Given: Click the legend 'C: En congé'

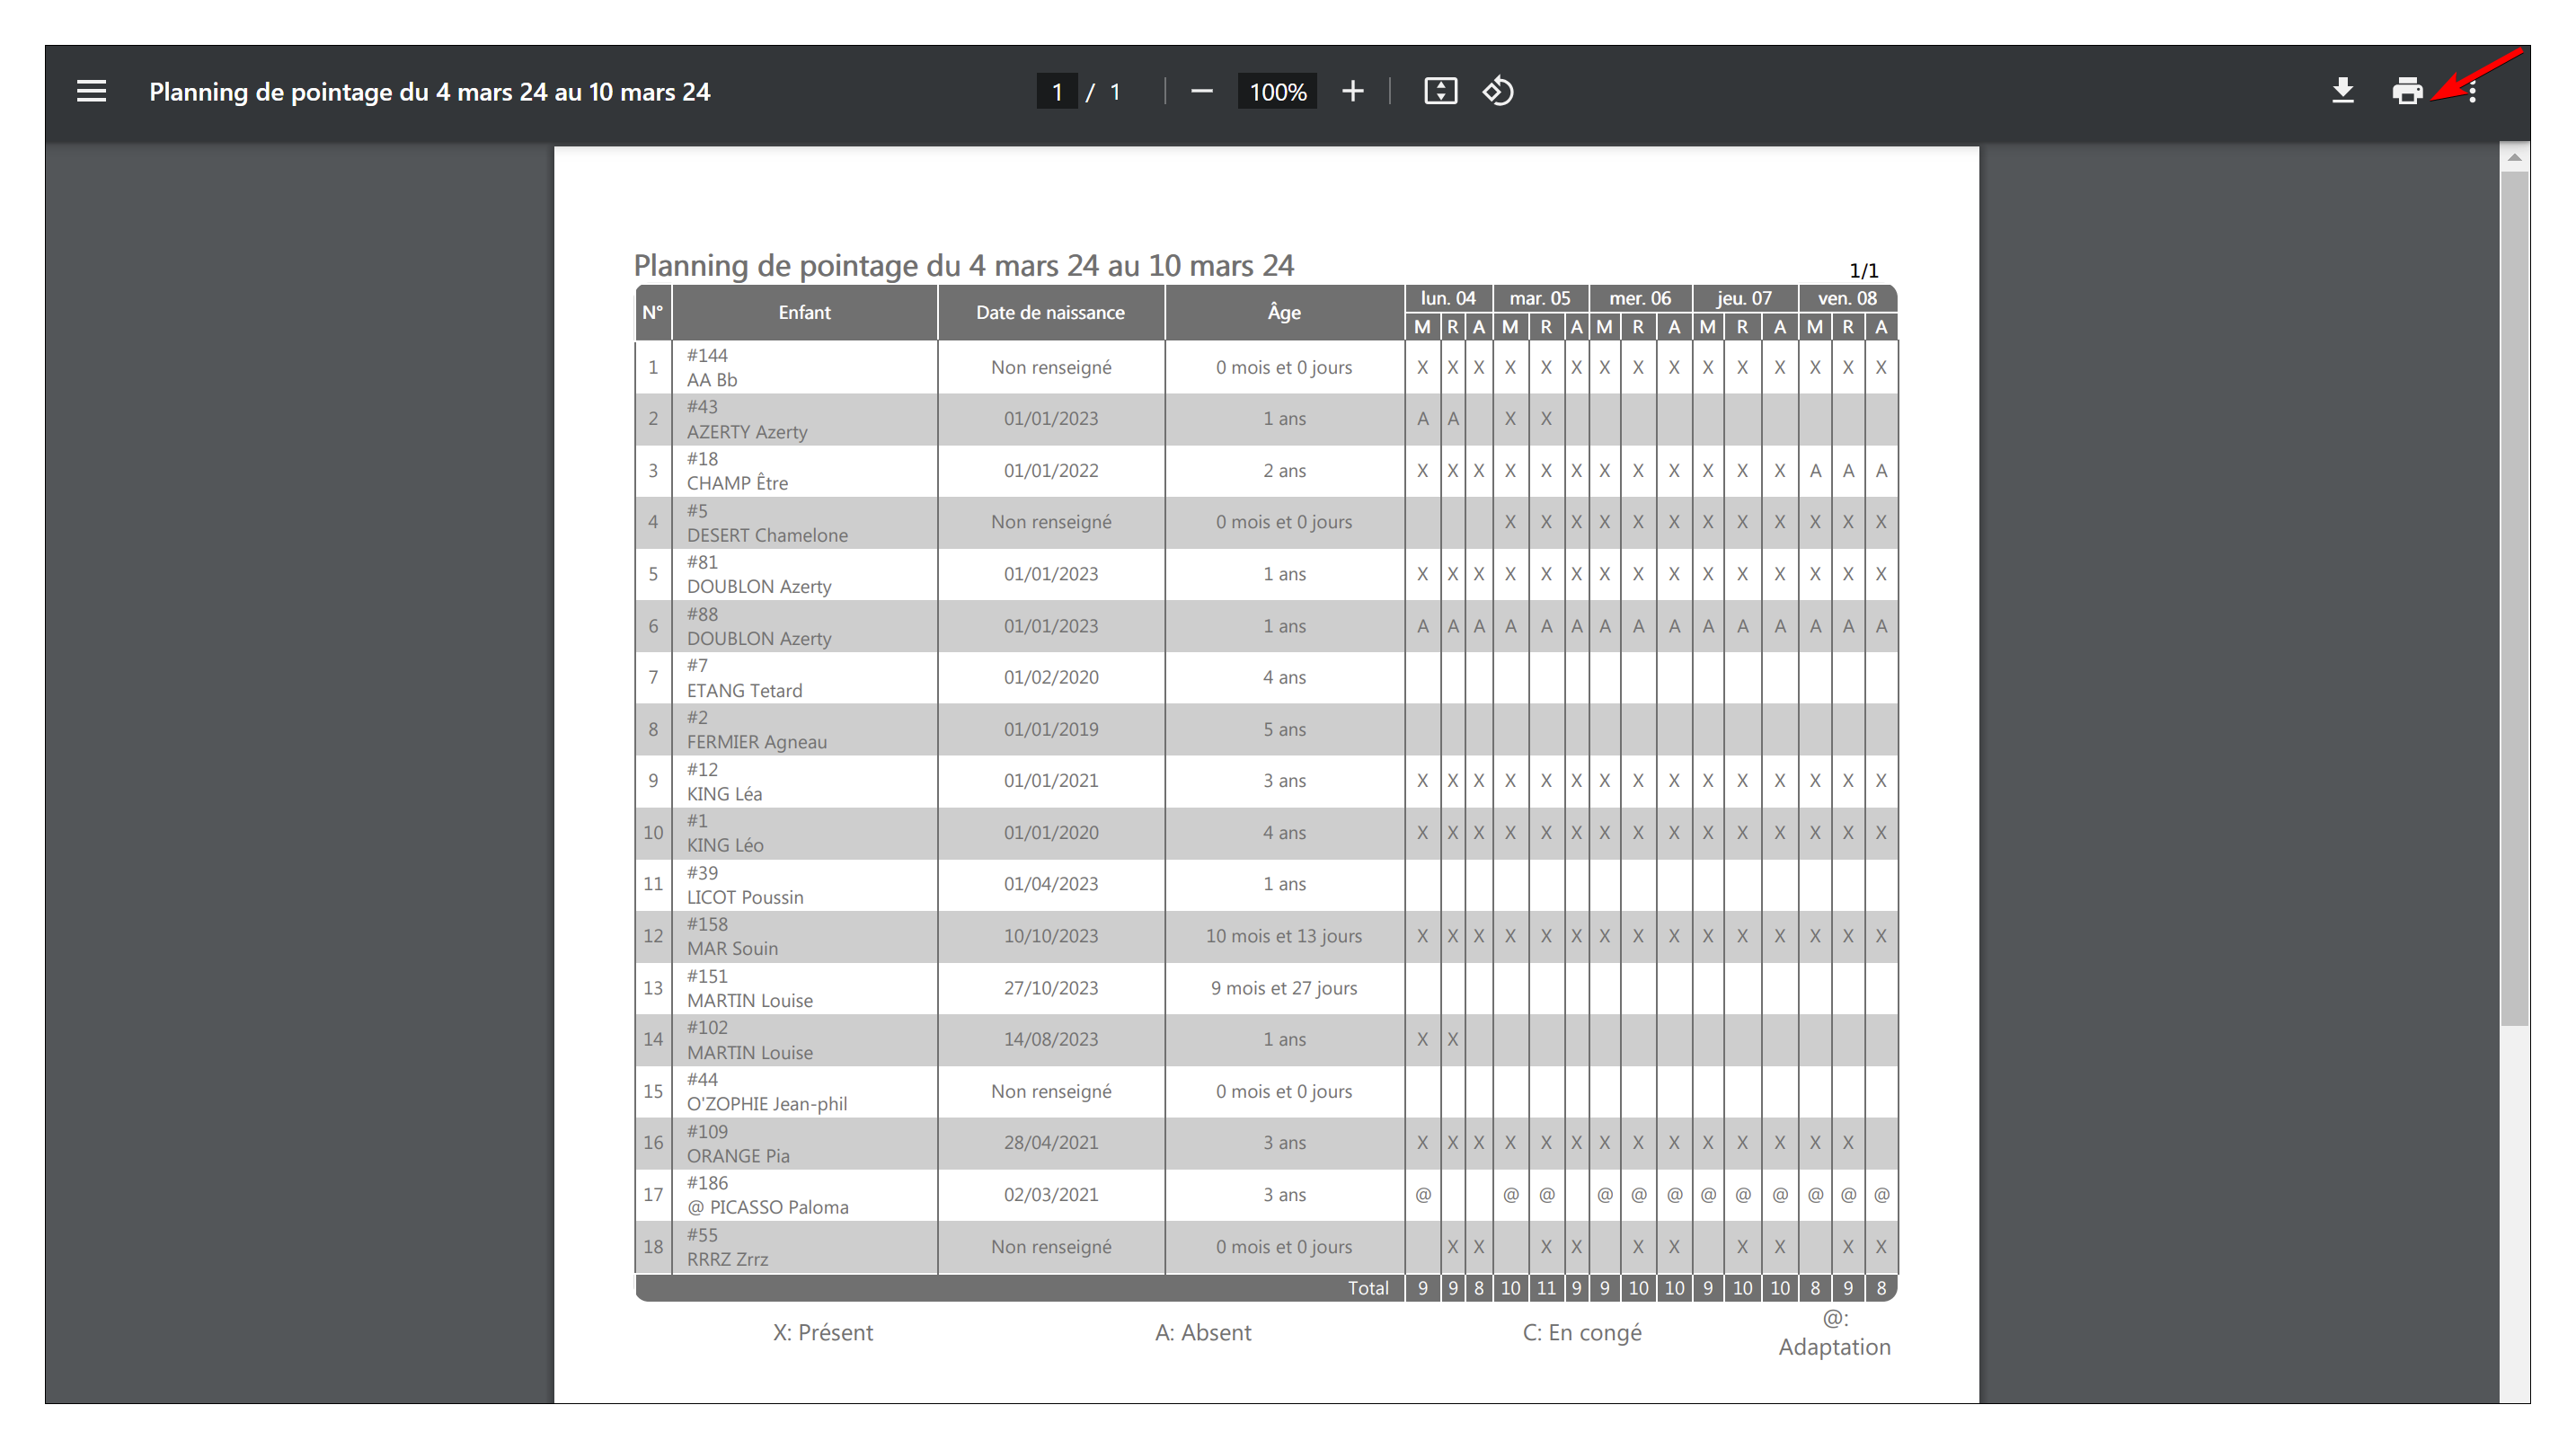Looking at the screenshot, I should click(1582, 1333).
